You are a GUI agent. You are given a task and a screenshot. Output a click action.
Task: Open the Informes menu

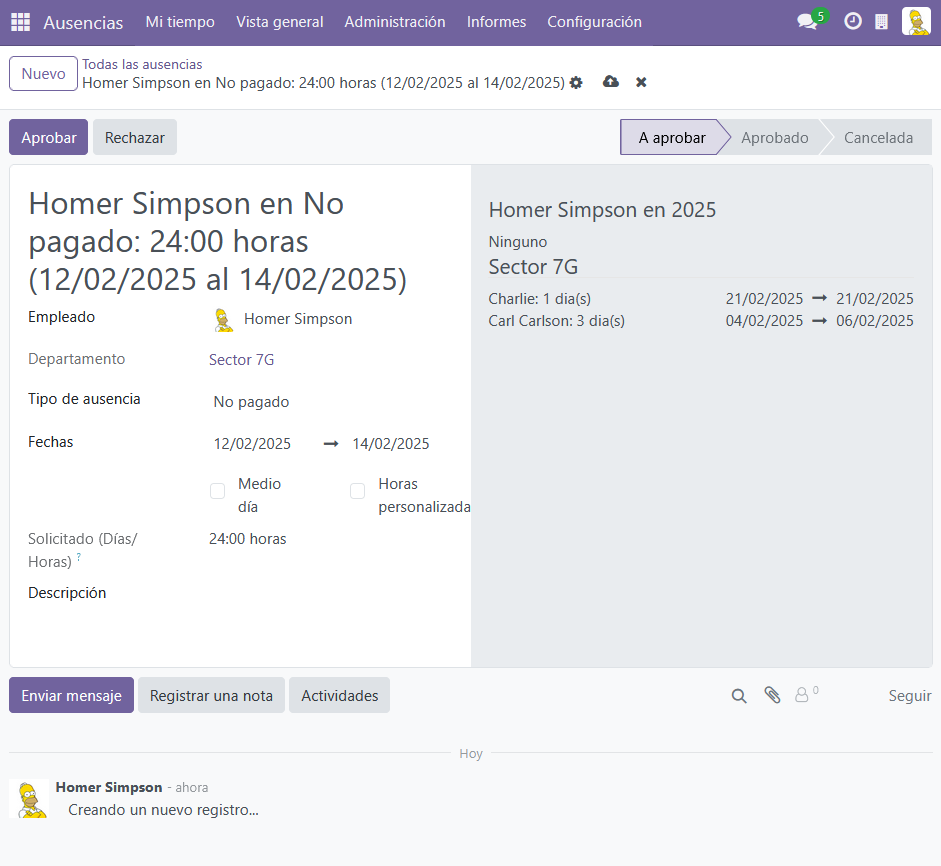496,22
